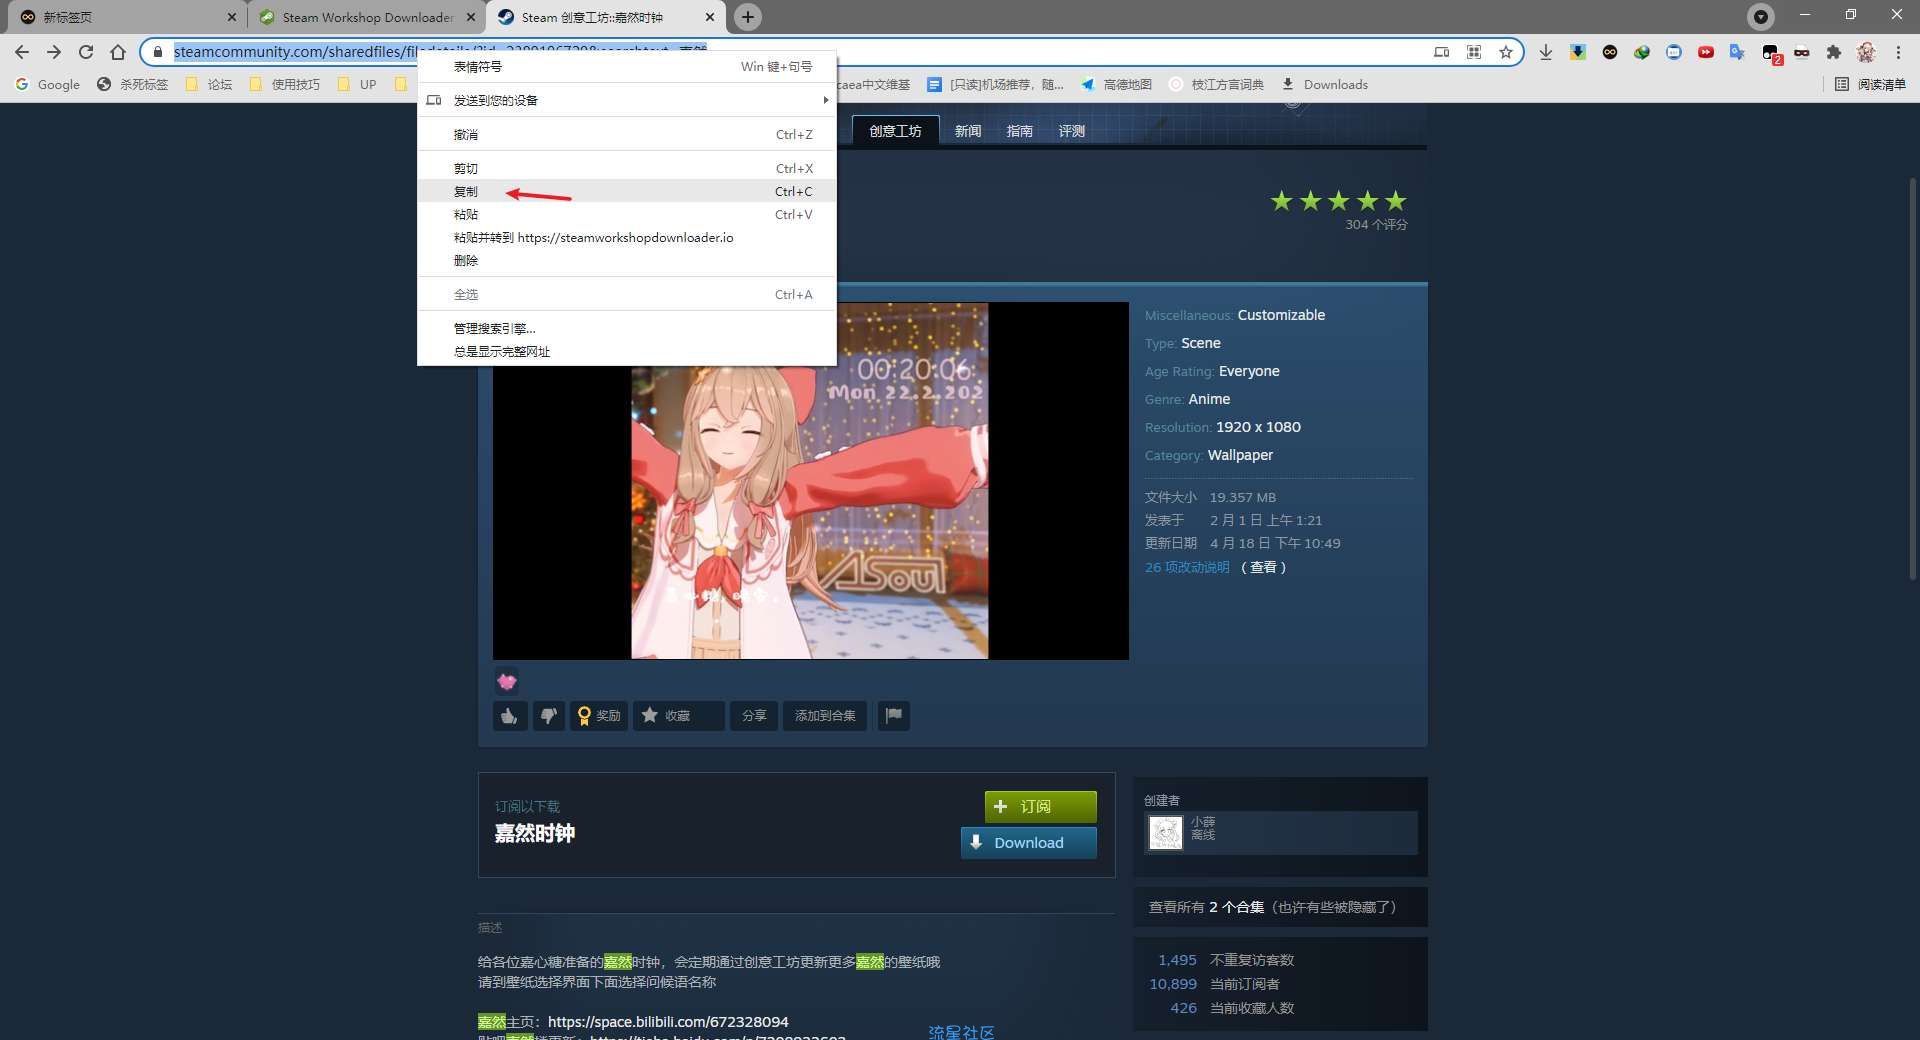Open 表情符号 from the context menu
The height and width of the screenshot is (1040, 1920).
point(627,66)
